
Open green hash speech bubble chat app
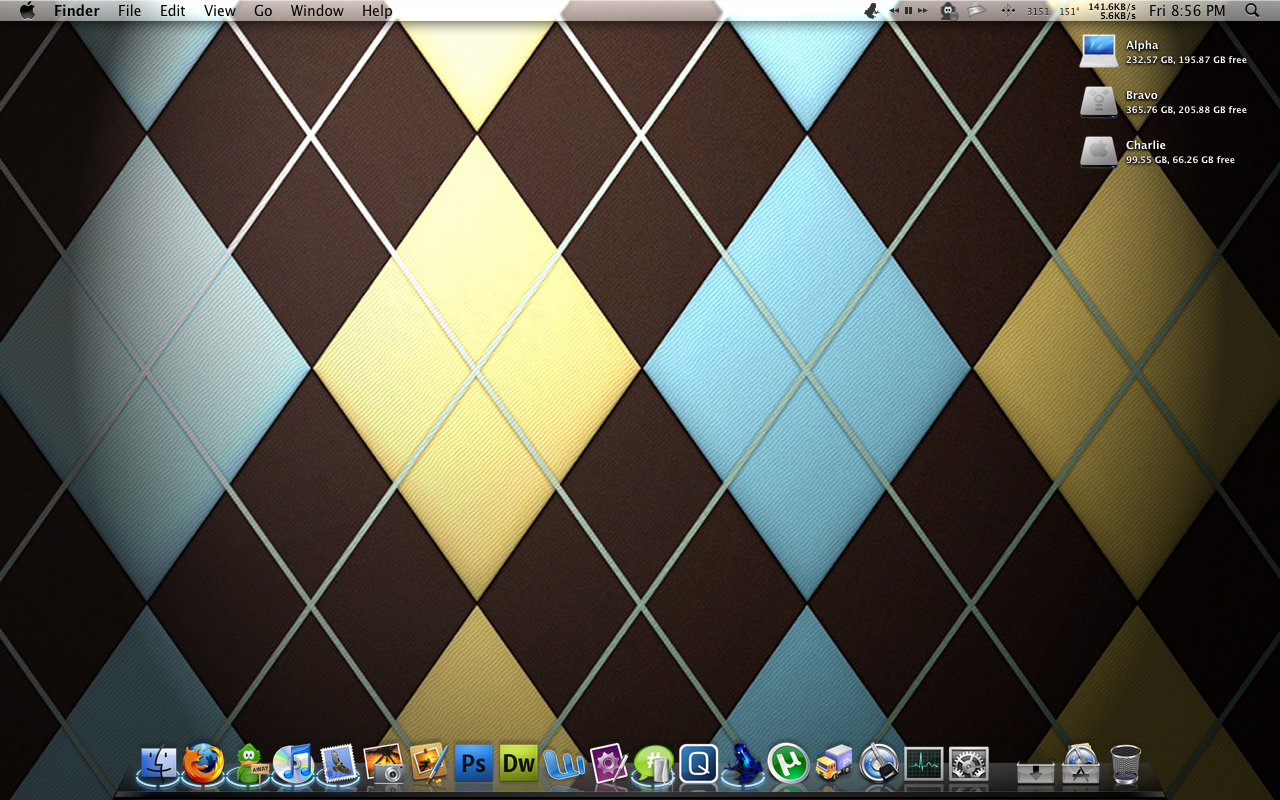tap(653, 765)
